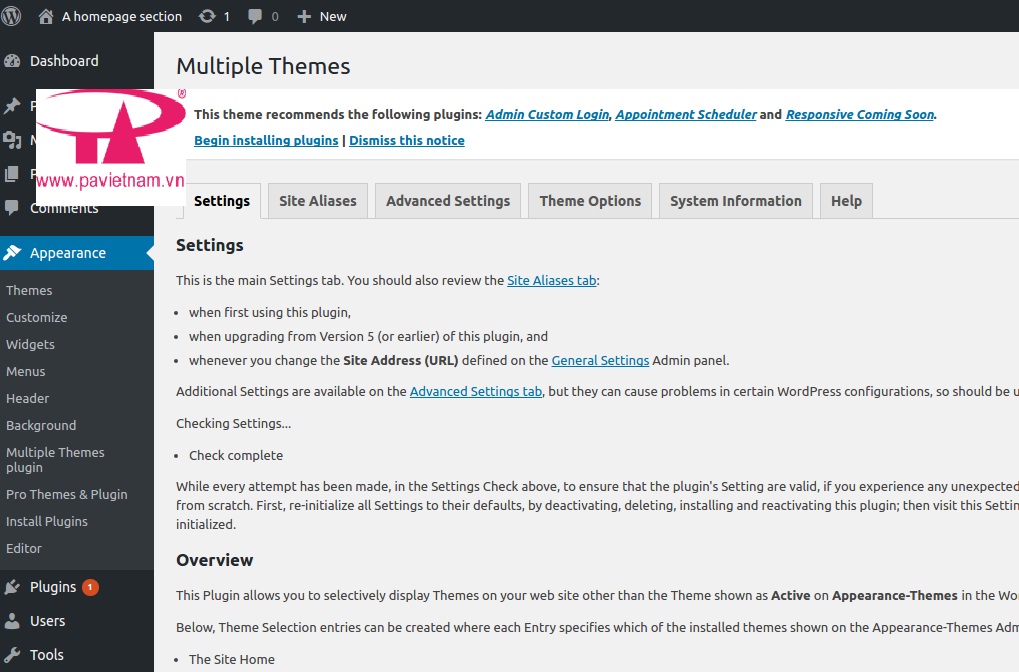This screenshot has width=1019, height=672.
Task: Click the Check complete text
Action: point(236,456)
